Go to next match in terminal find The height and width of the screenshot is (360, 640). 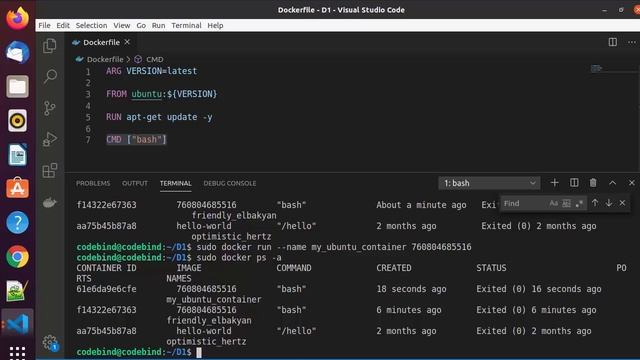coord(609,203)
